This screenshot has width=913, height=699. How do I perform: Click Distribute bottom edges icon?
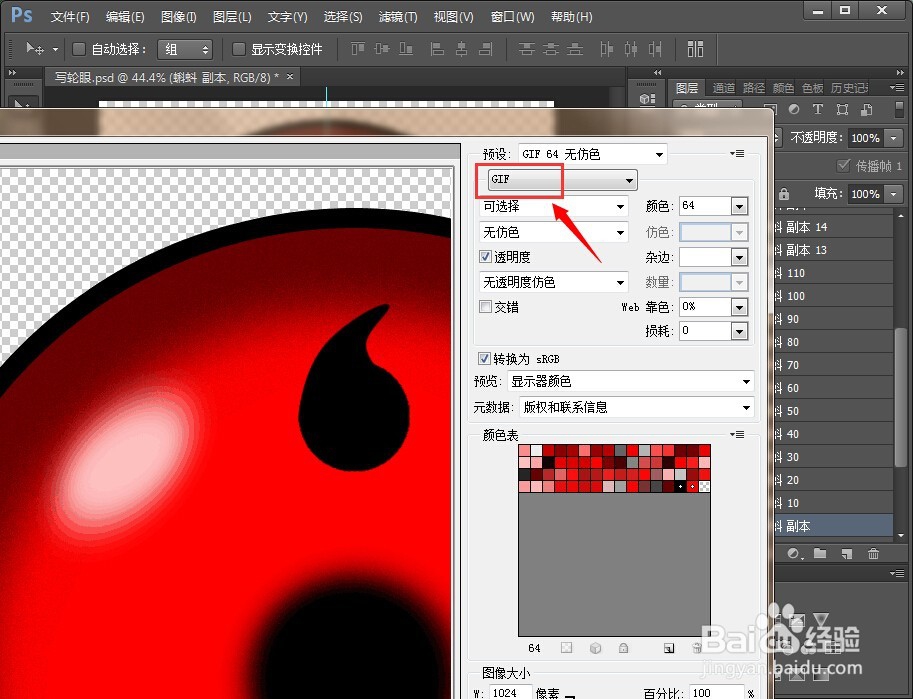[x=575, y=49]
